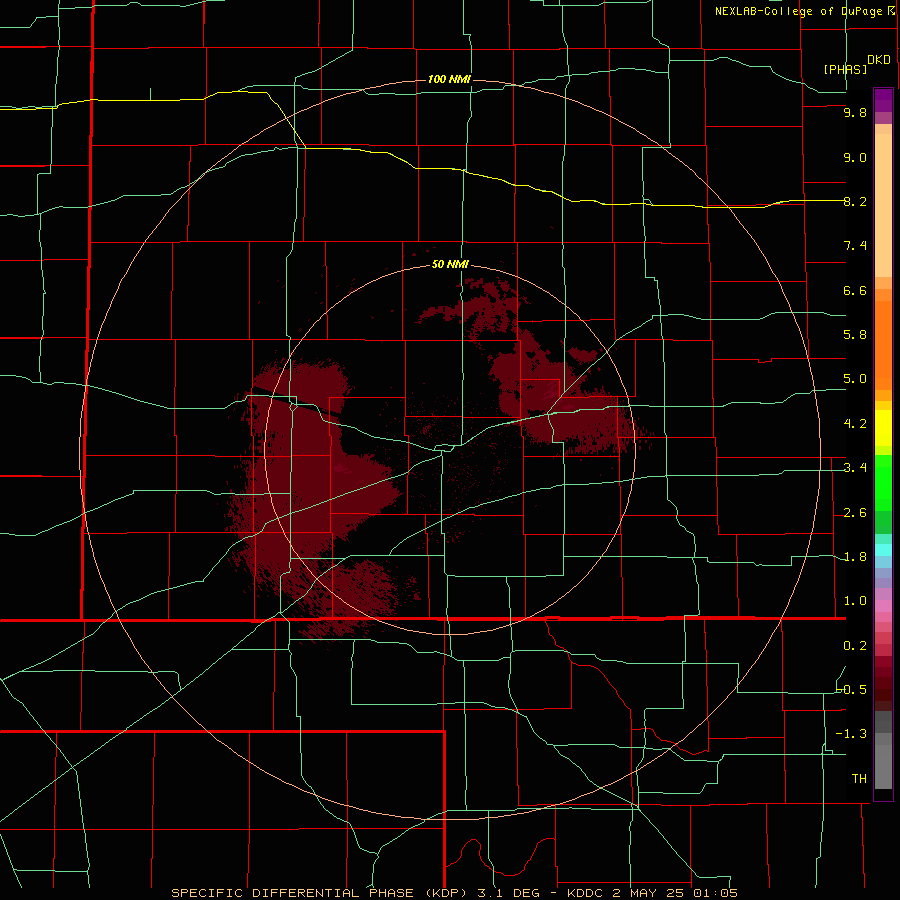
Task: Click the -1.3 scale value
Action: pyautogui.click(x=852, y=734)
